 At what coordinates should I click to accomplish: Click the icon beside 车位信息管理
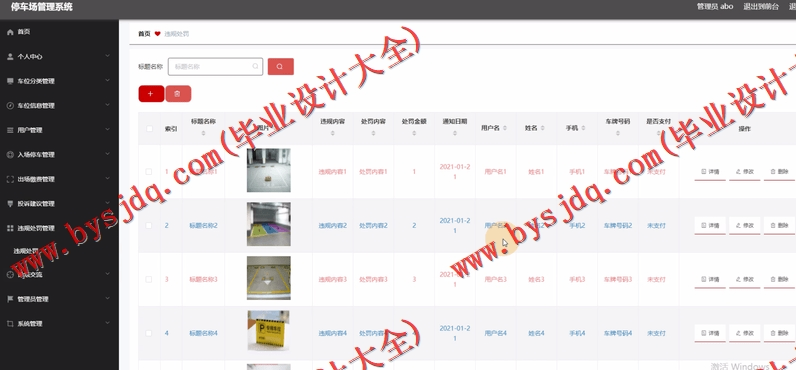[10, 106]
